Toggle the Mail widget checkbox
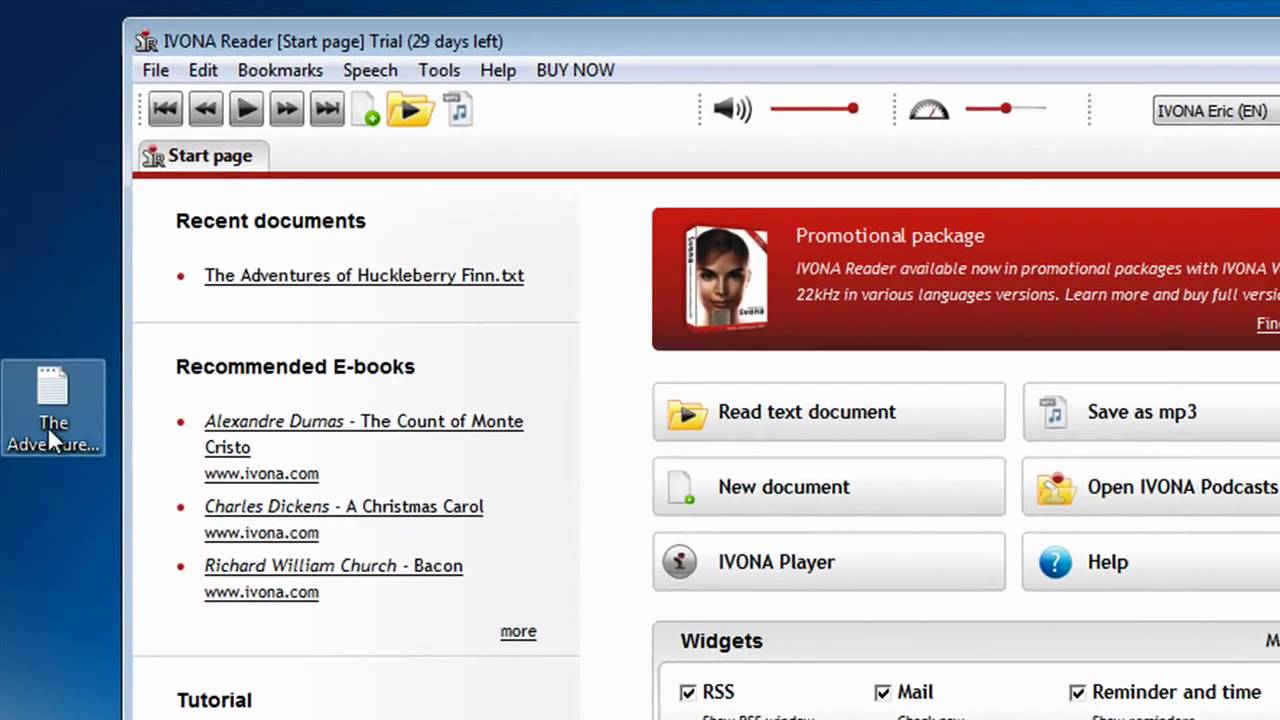The image size is (1280, 720). tap(882, 692)
